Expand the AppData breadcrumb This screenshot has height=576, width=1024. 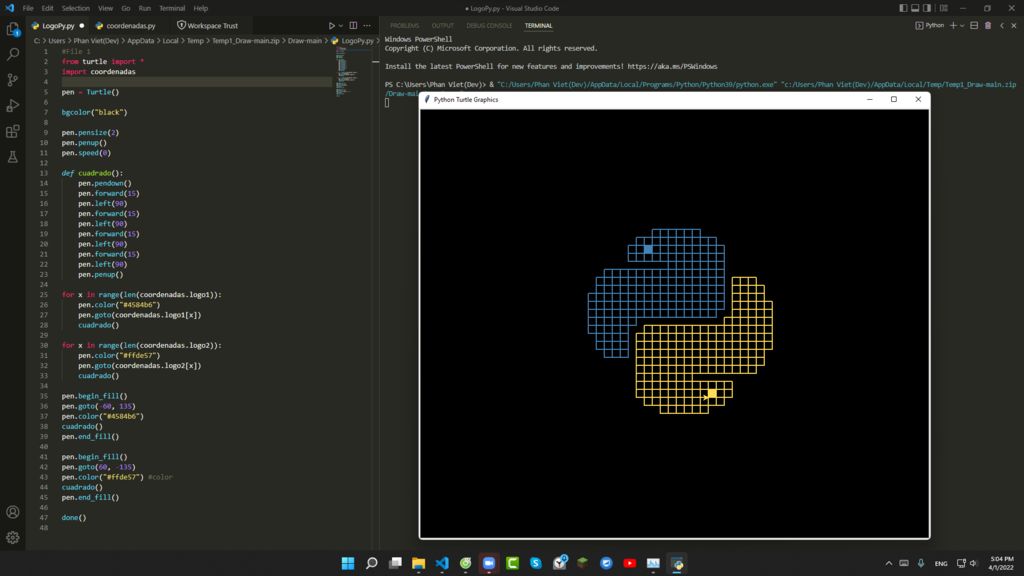point(140,40)
